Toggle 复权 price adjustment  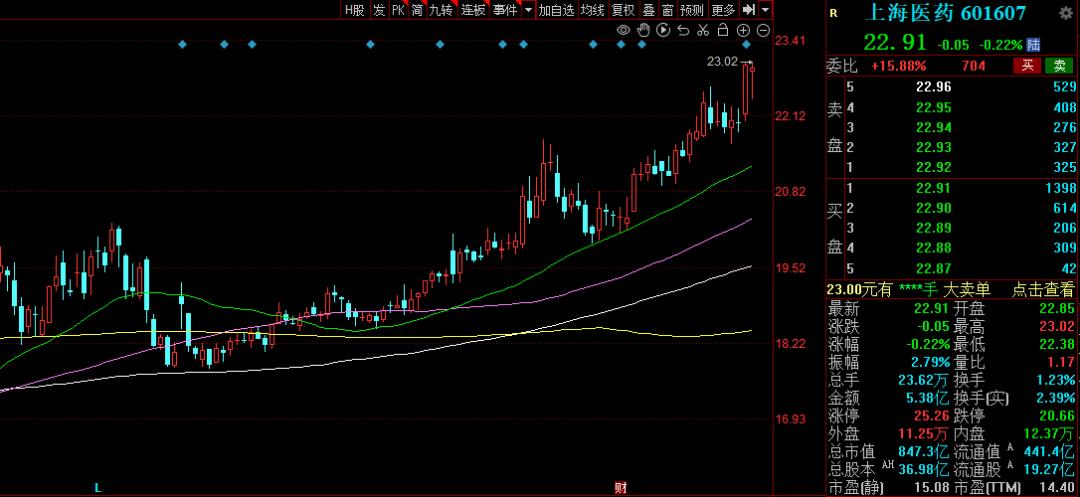623,10
